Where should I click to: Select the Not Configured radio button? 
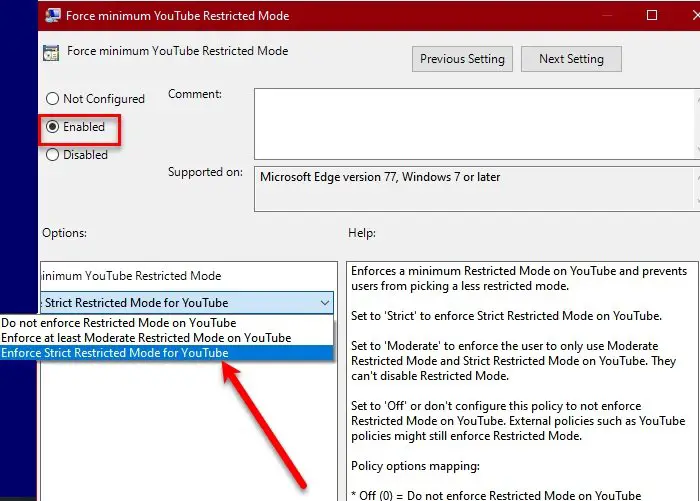pos(53,99)
